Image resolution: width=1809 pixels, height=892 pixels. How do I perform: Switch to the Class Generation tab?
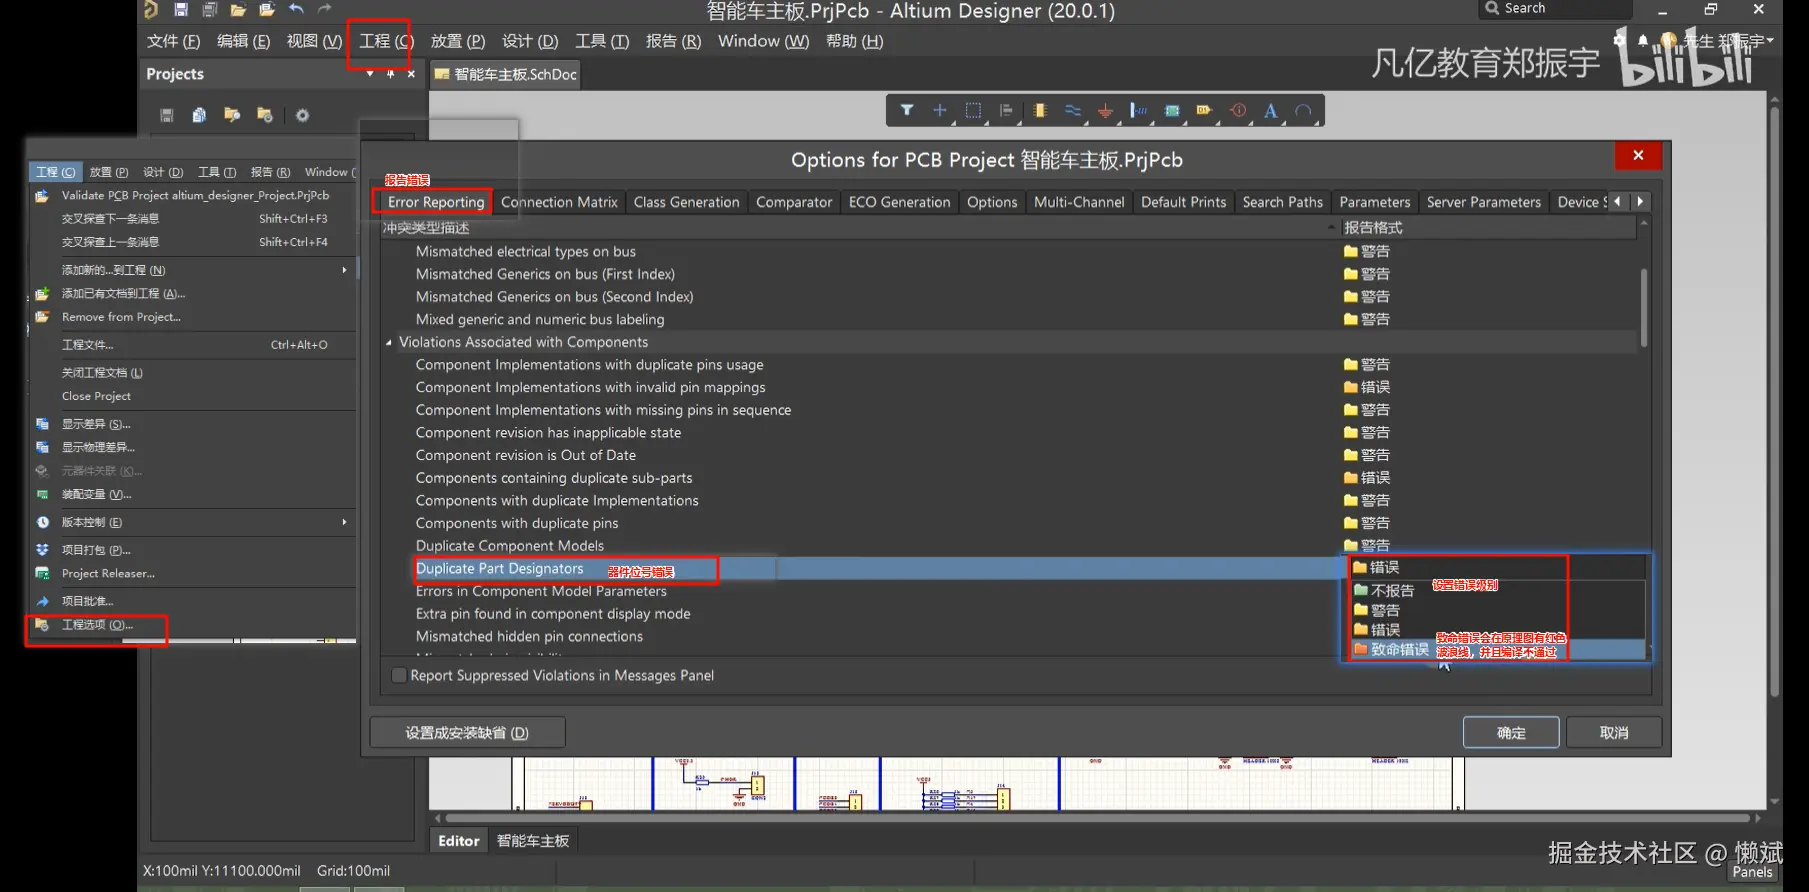[x=686, y=202]
